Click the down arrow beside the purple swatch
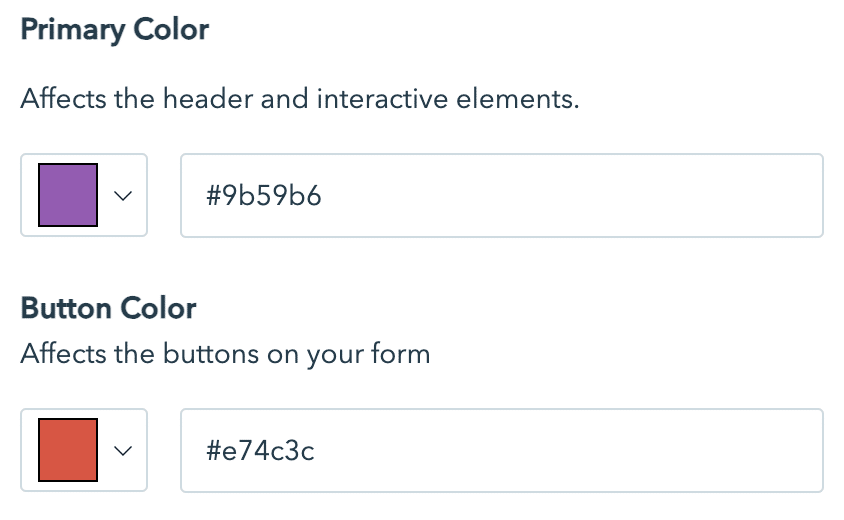Viewport: 844px width, 520px height. tap(123, 196)
